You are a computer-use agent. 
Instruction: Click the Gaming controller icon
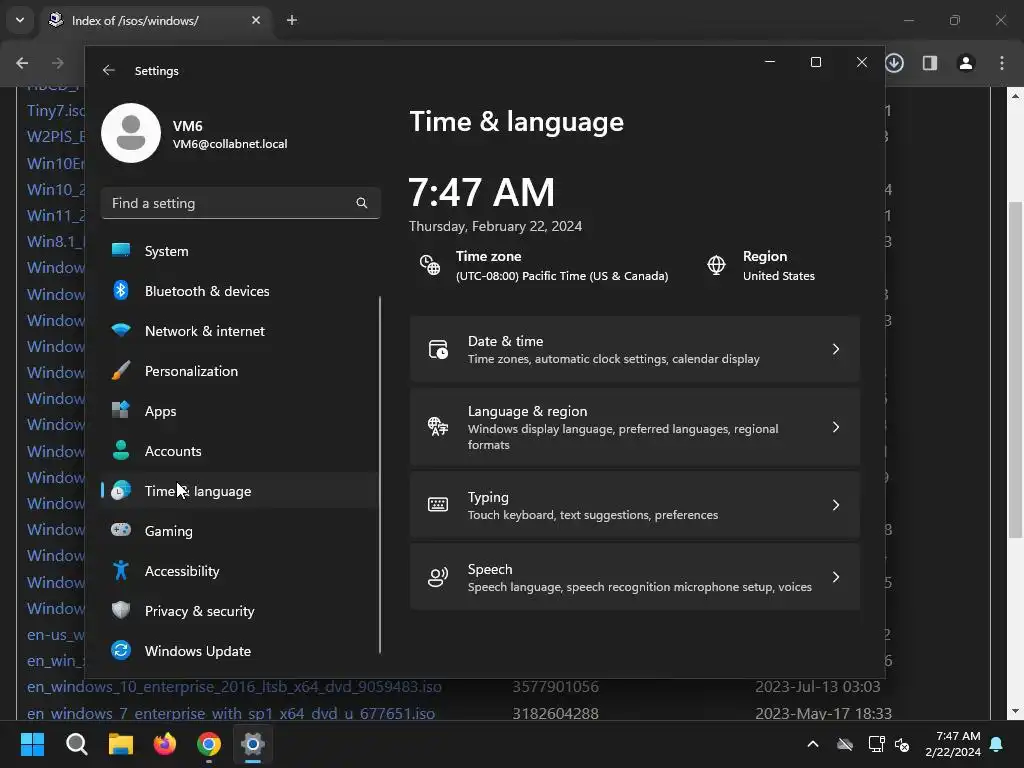point(121,530)
